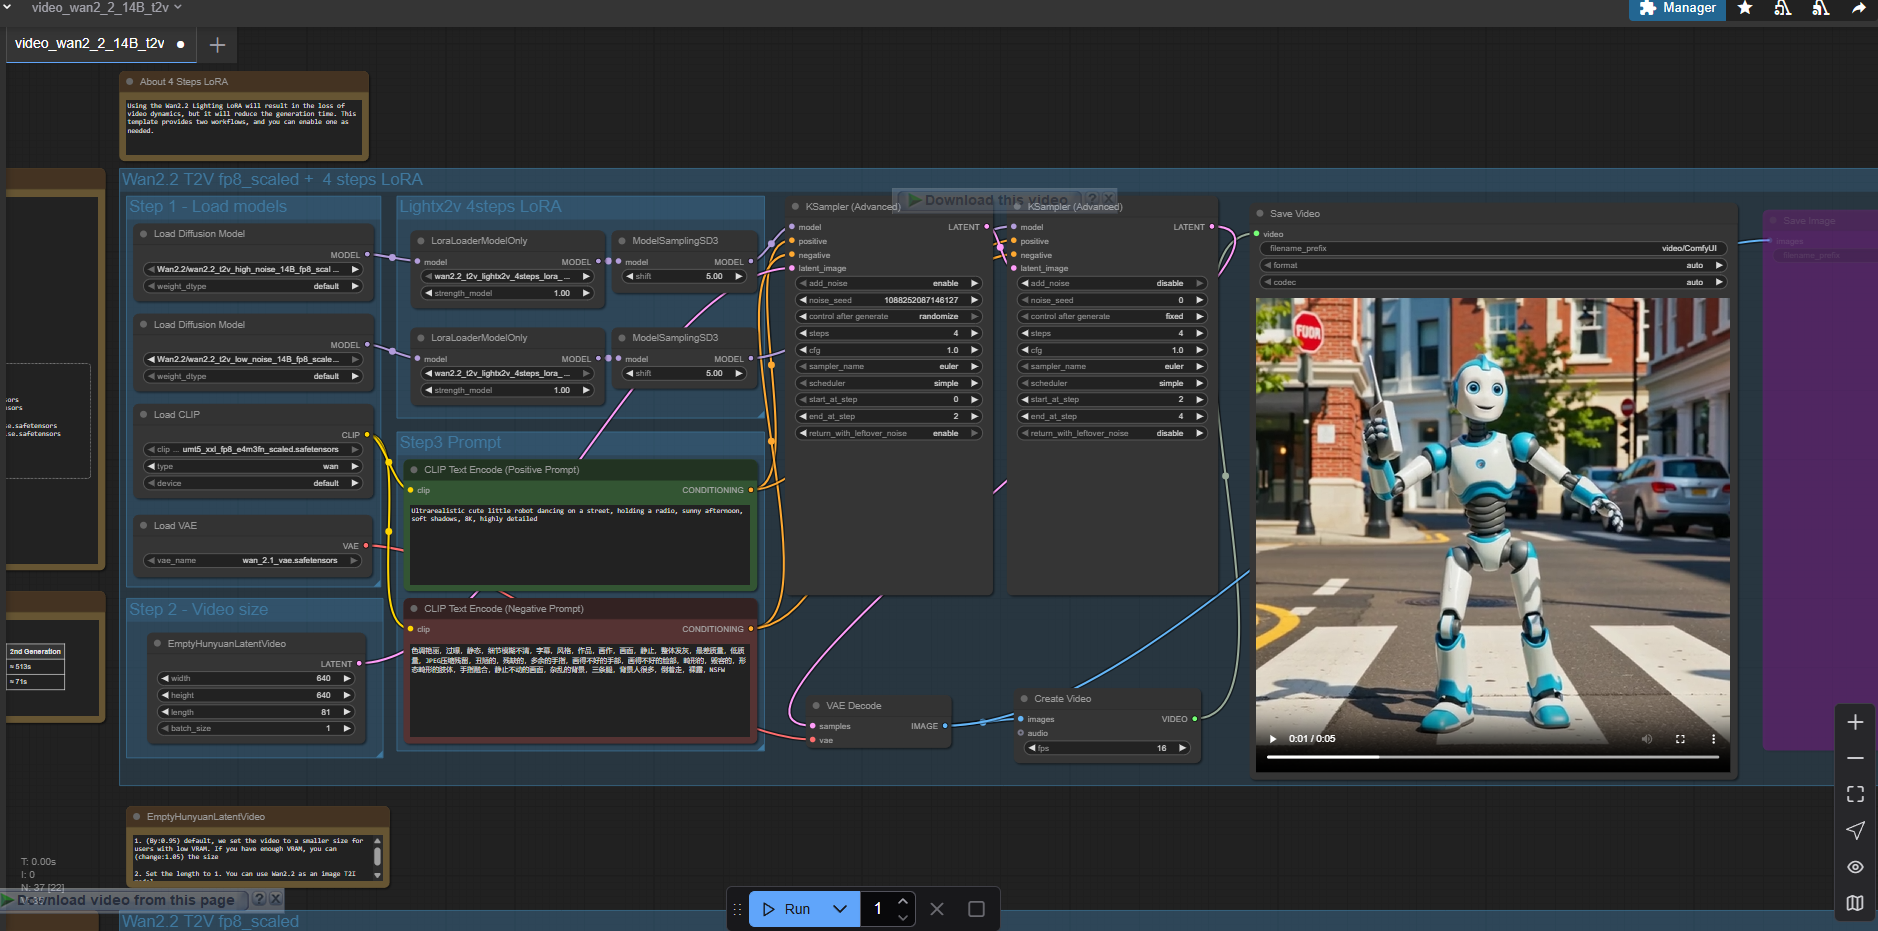This screenshot has height=931, width=1878.
Task: Click the share arrow icon in top bar
Action: (x=1859, y=8)
